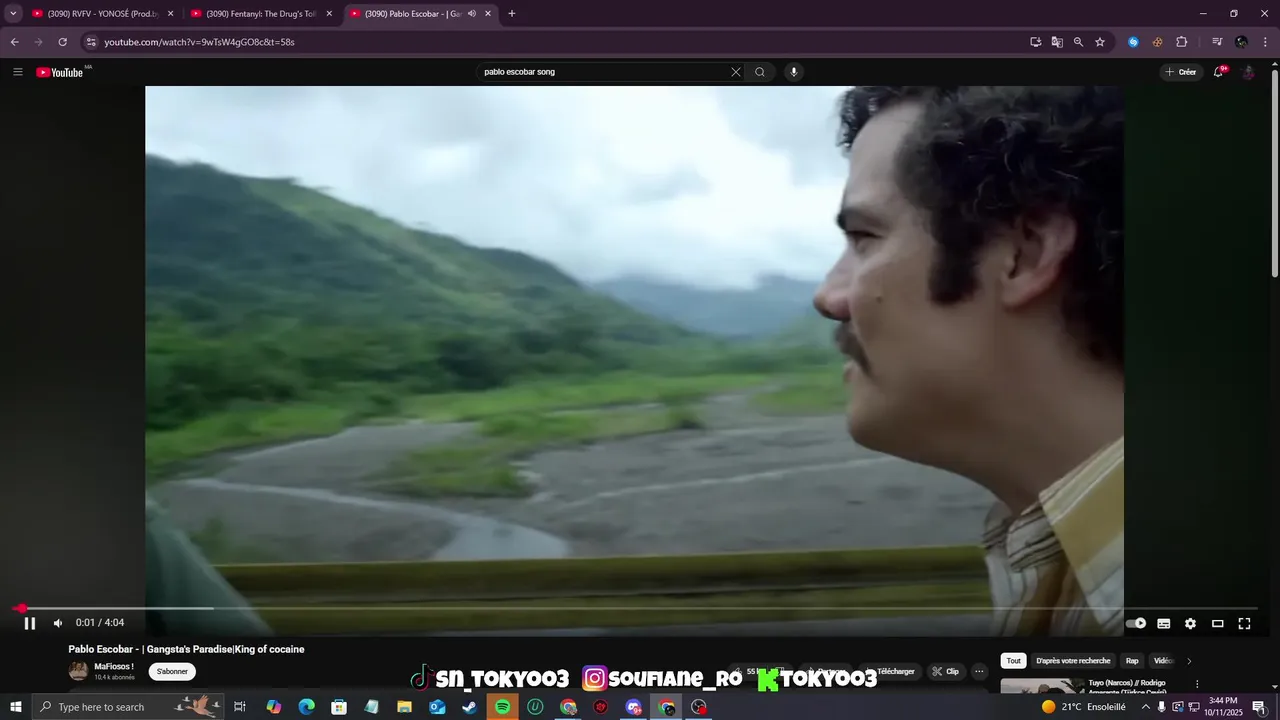Open the YouTube guide hamburger menu
This screenshot has width=1280, height=720.
[x=17, y=72]
